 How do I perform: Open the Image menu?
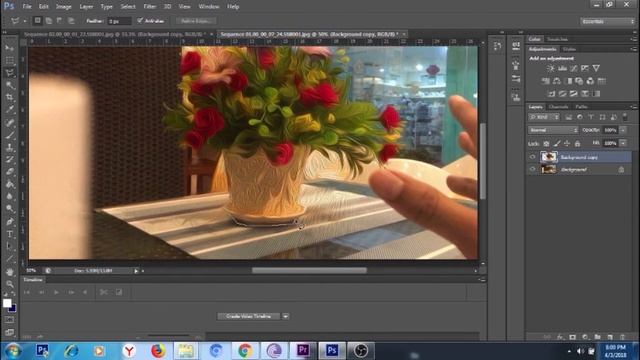click(63, 7)
